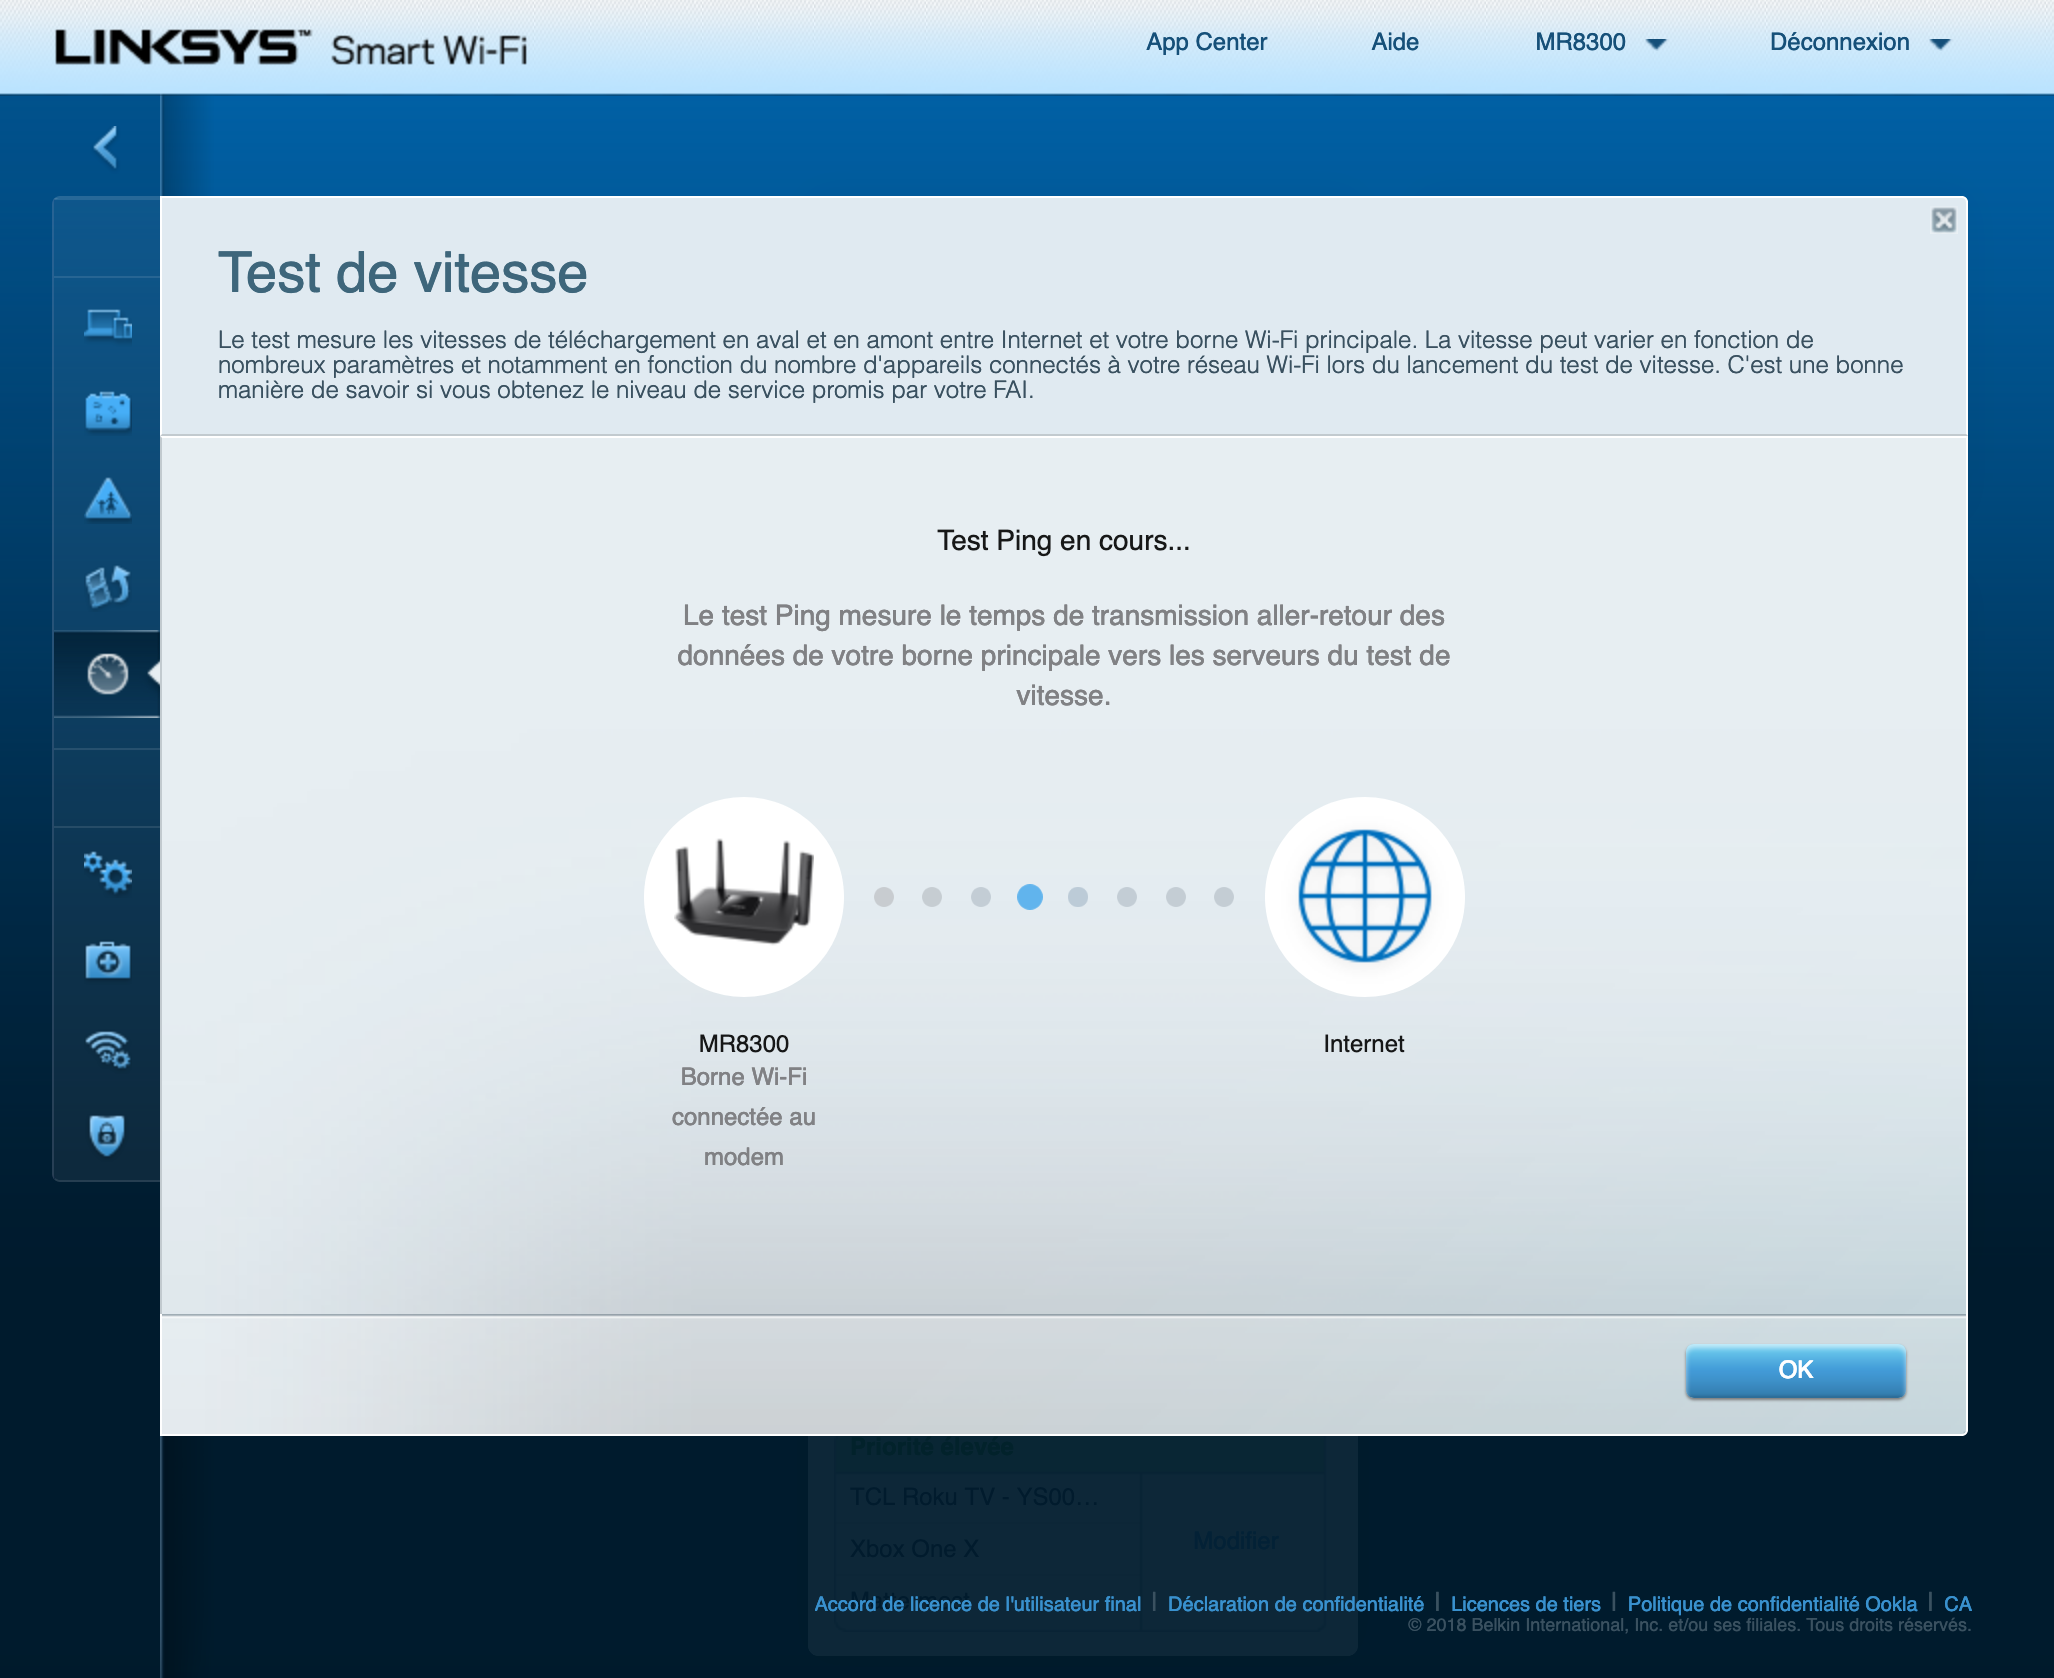Expand the Déconnexion dropdown arrow
This screenshot has height=1678, width=2054.
click(1940, 44)
